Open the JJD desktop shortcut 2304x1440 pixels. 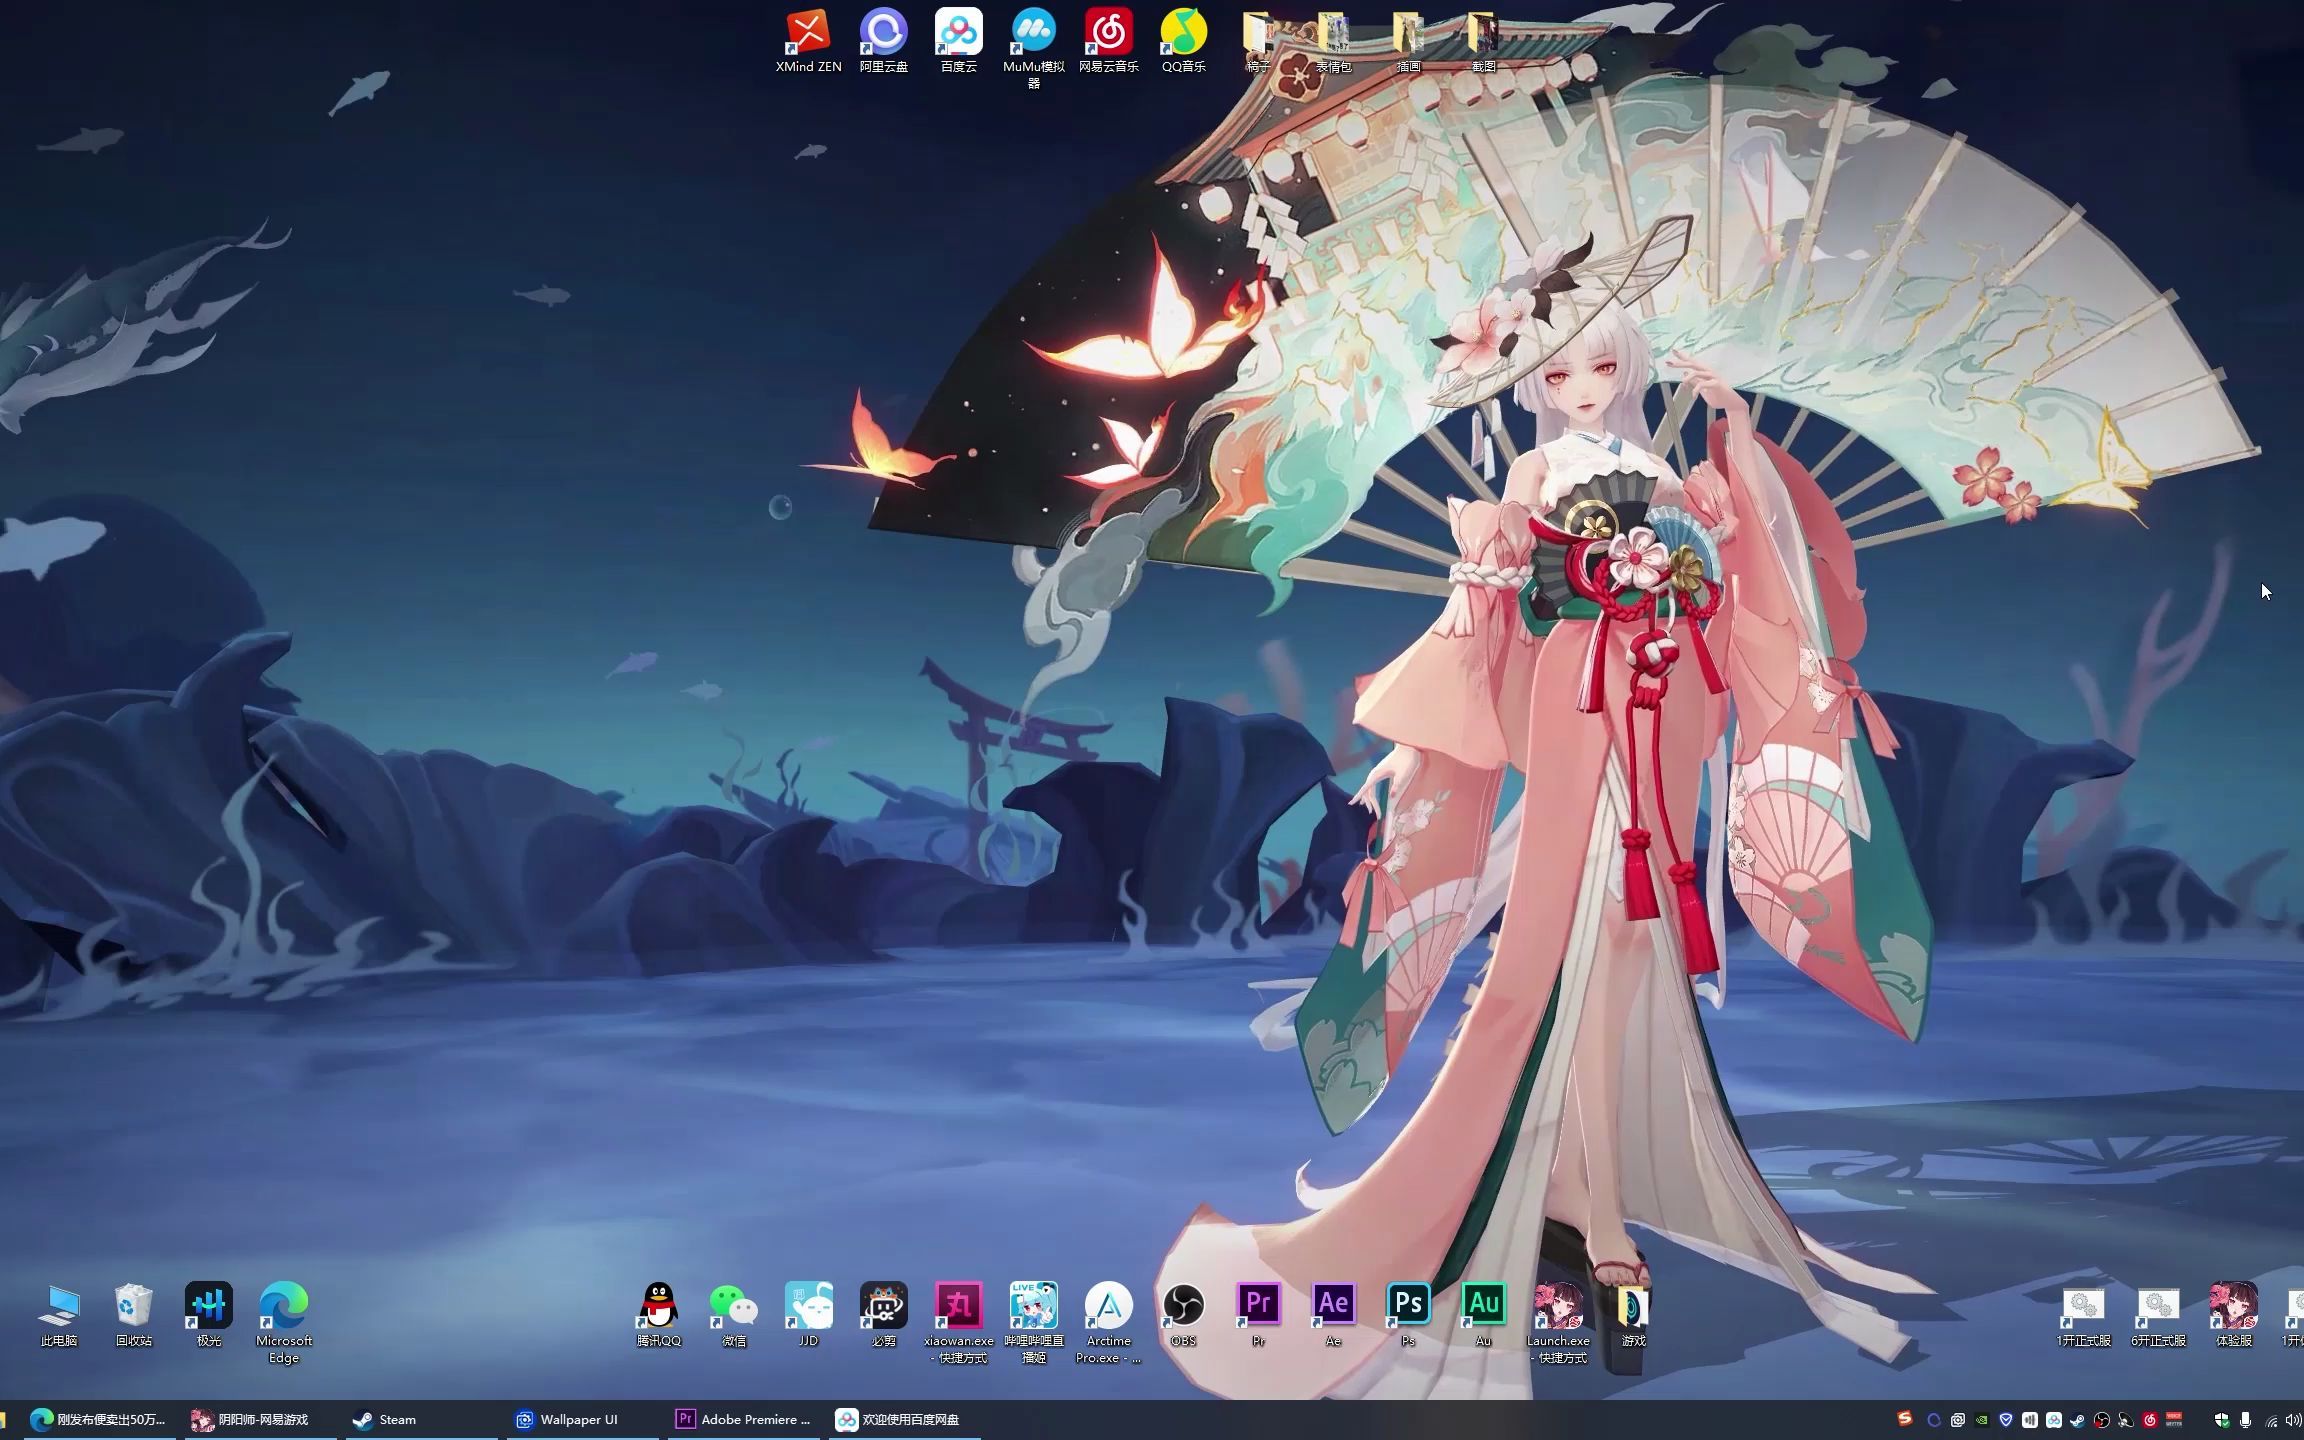(808, 1316)
